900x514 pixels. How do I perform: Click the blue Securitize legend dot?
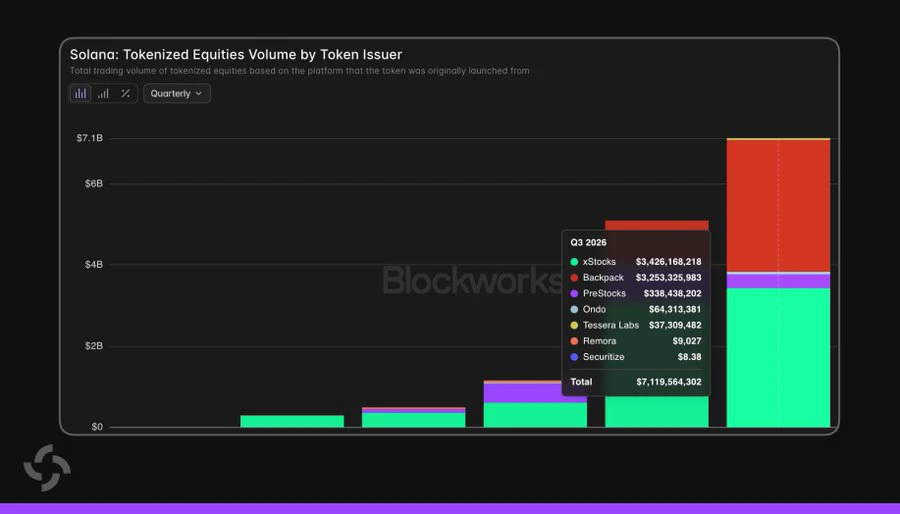(574, 357)
